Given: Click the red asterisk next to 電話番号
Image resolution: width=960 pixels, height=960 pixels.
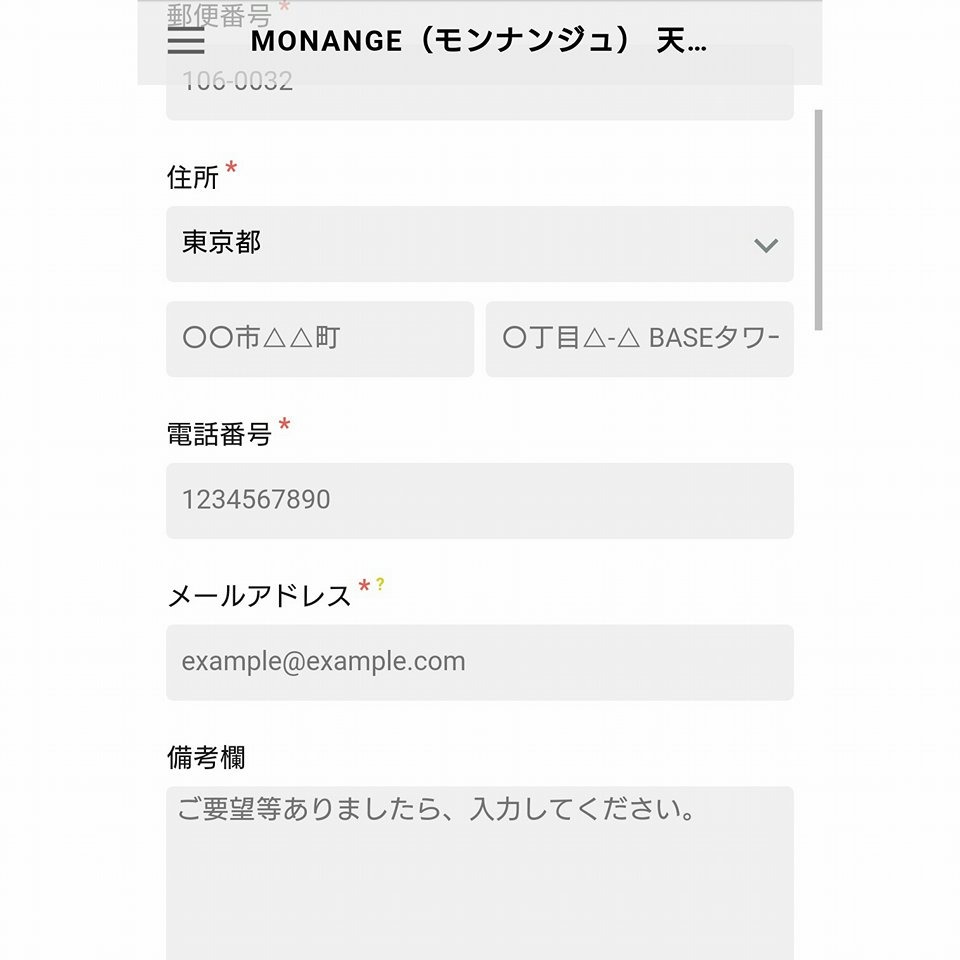Looking at the screenshot, I should coord(284,424).
